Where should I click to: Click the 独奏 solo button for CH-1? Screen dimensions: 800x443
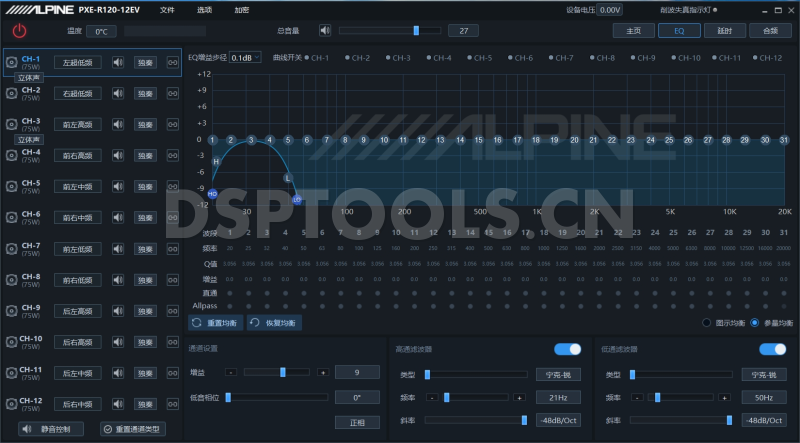pyautogui.click(x=145, y=63)
